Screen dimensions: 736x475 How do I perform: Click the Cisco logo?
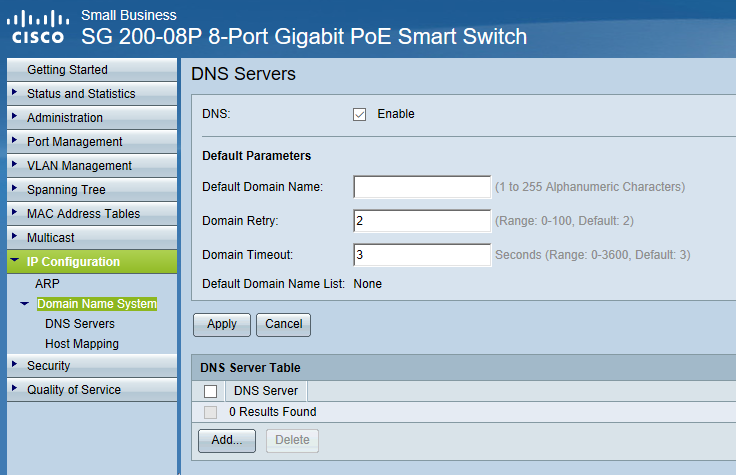click(x=38, y=27)
